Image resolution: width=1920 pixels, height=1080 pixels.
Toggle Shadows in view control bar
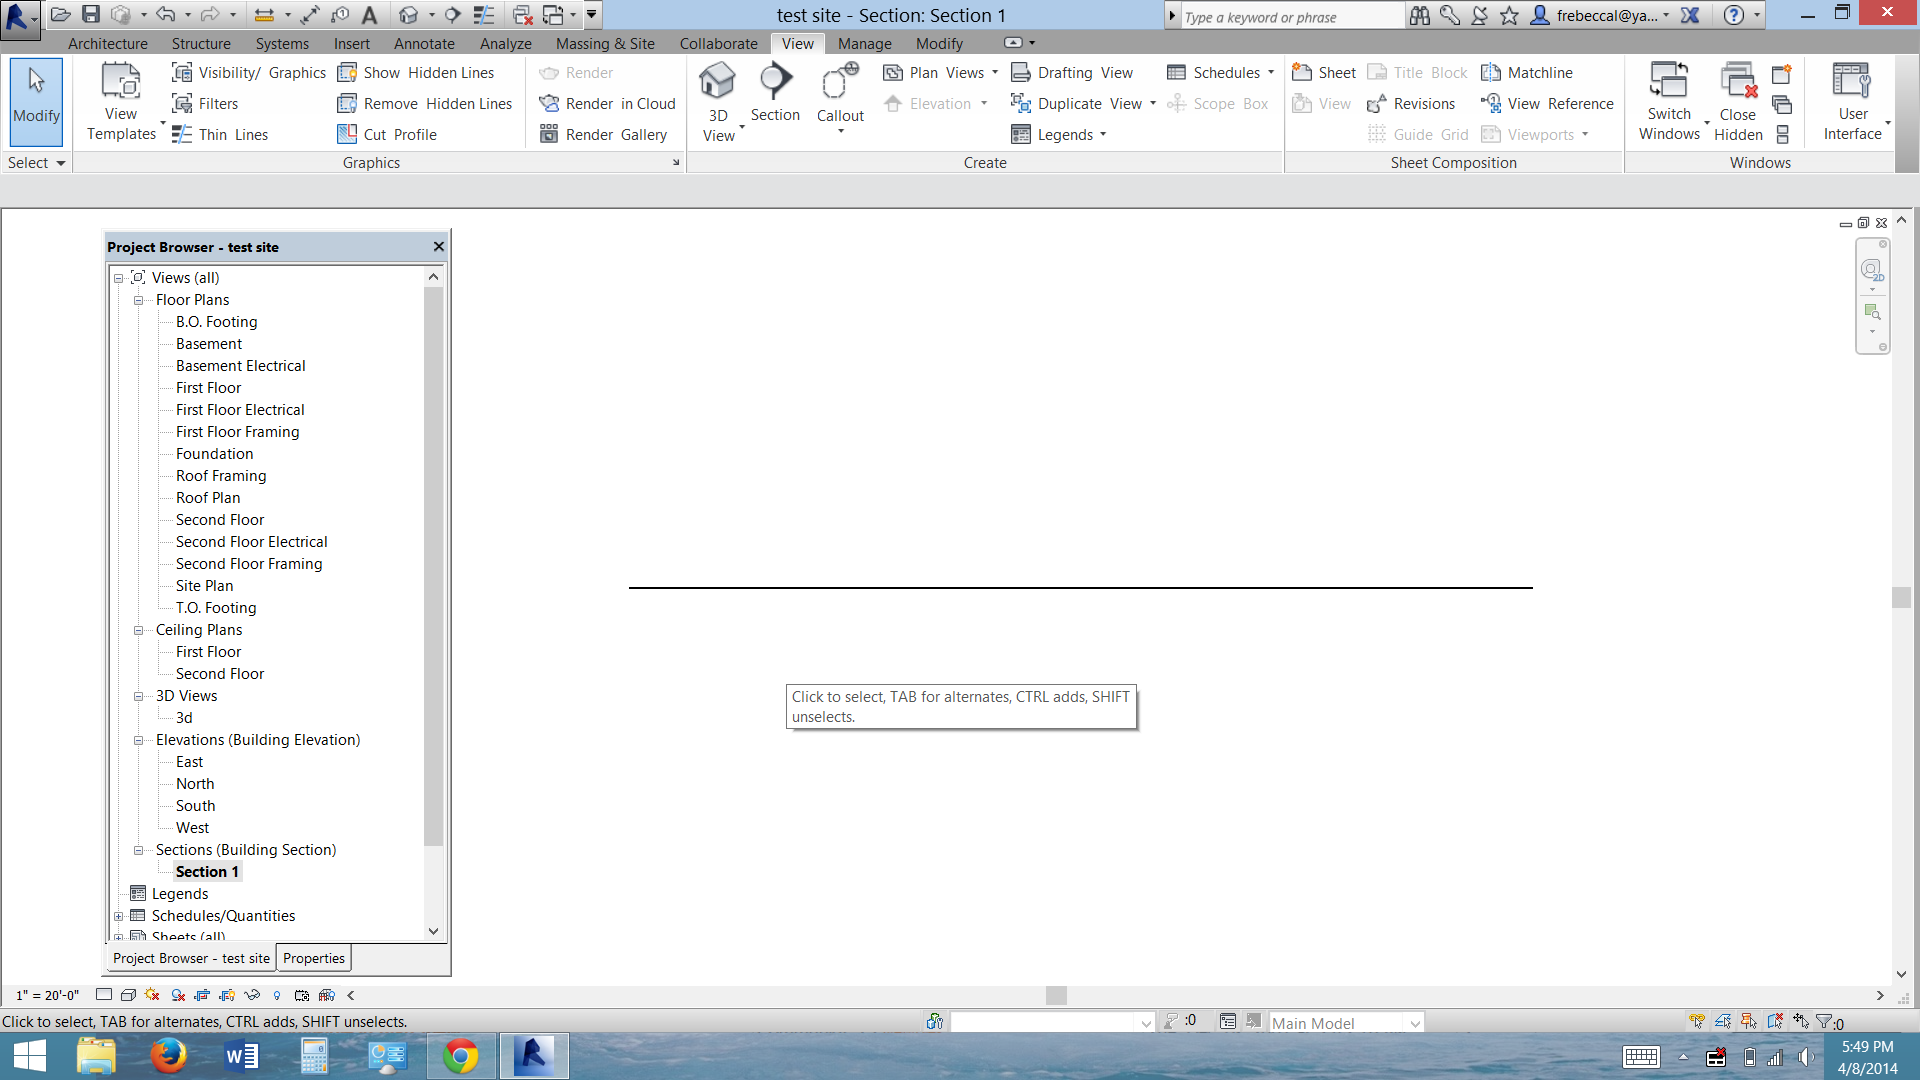178,995
